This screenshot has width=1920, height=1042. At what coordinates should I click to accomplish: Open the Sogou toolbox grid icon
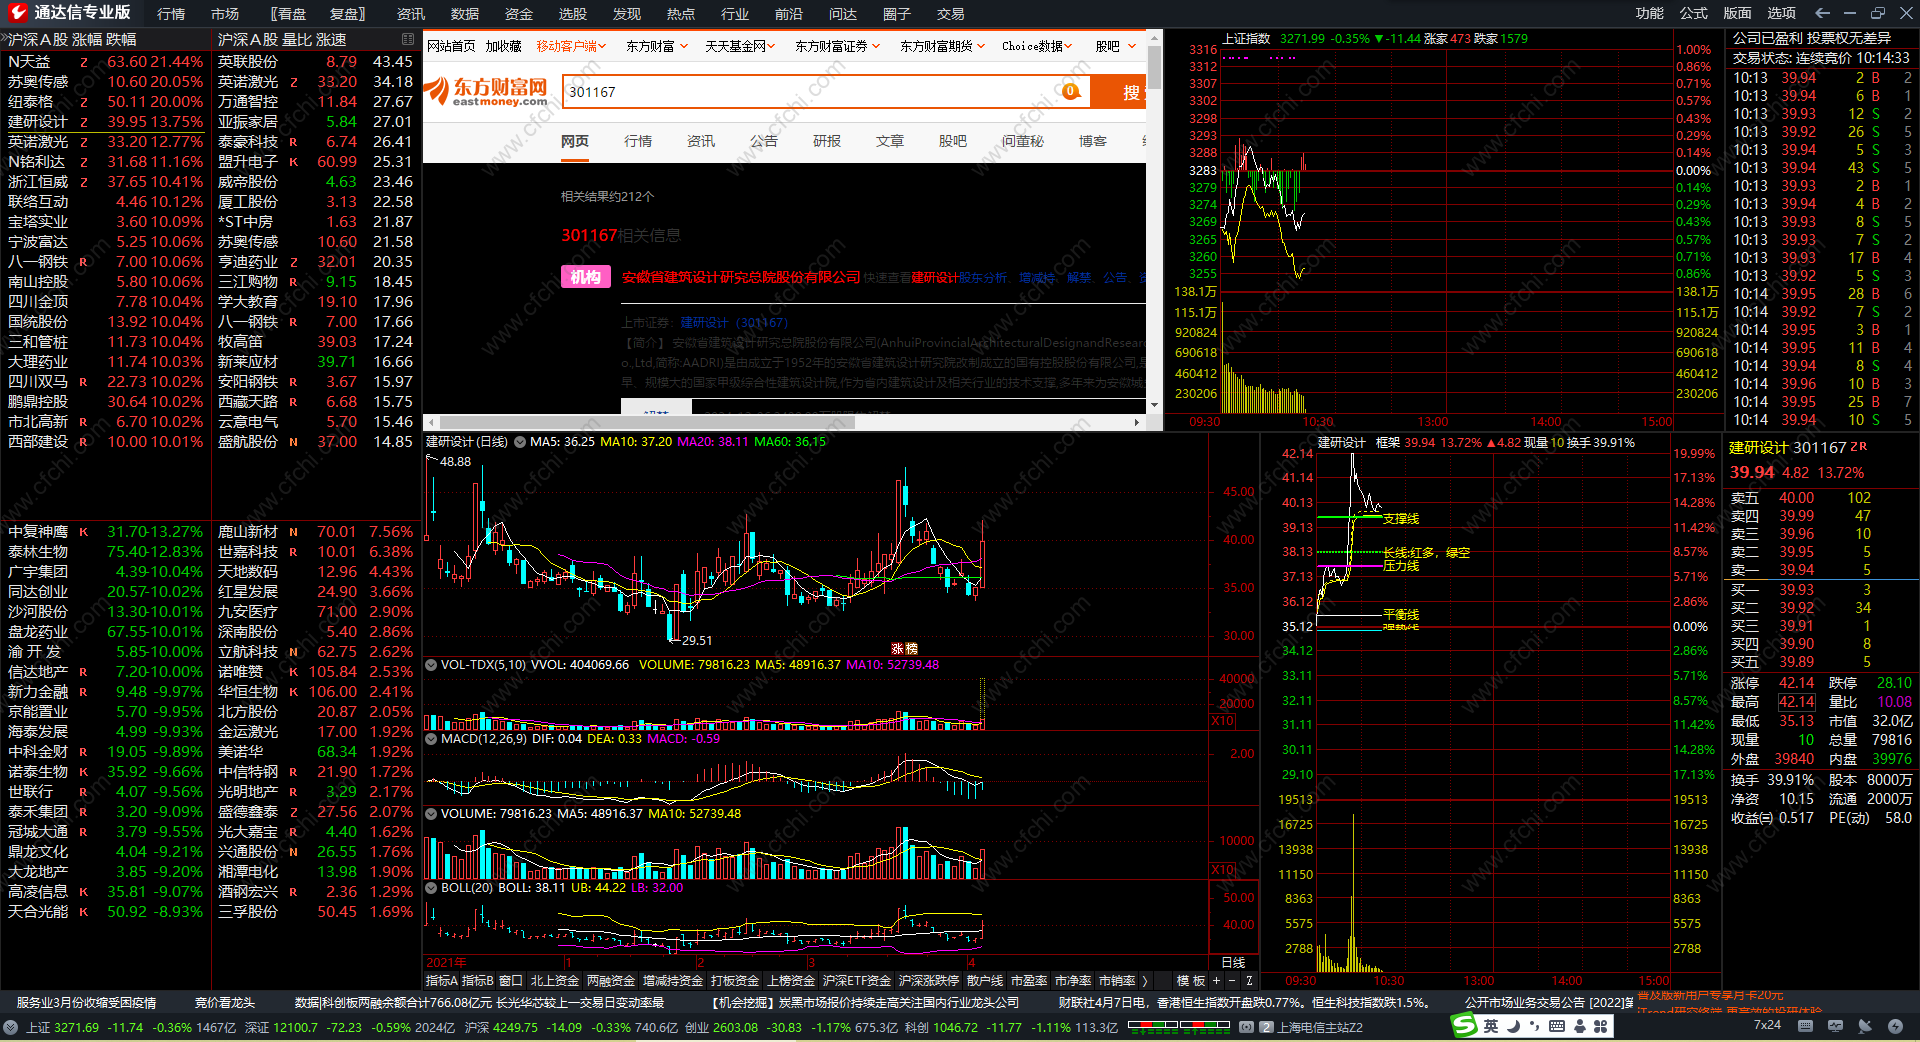coord(1601,1026)
